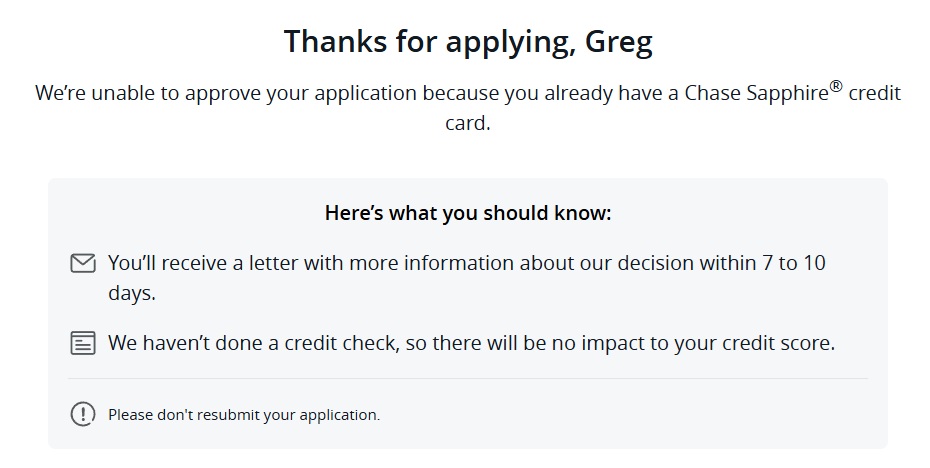This screenshot has width=930, height=468.
Task: Click the "Here's what you should know:" heading
Action: click(468, 213)
